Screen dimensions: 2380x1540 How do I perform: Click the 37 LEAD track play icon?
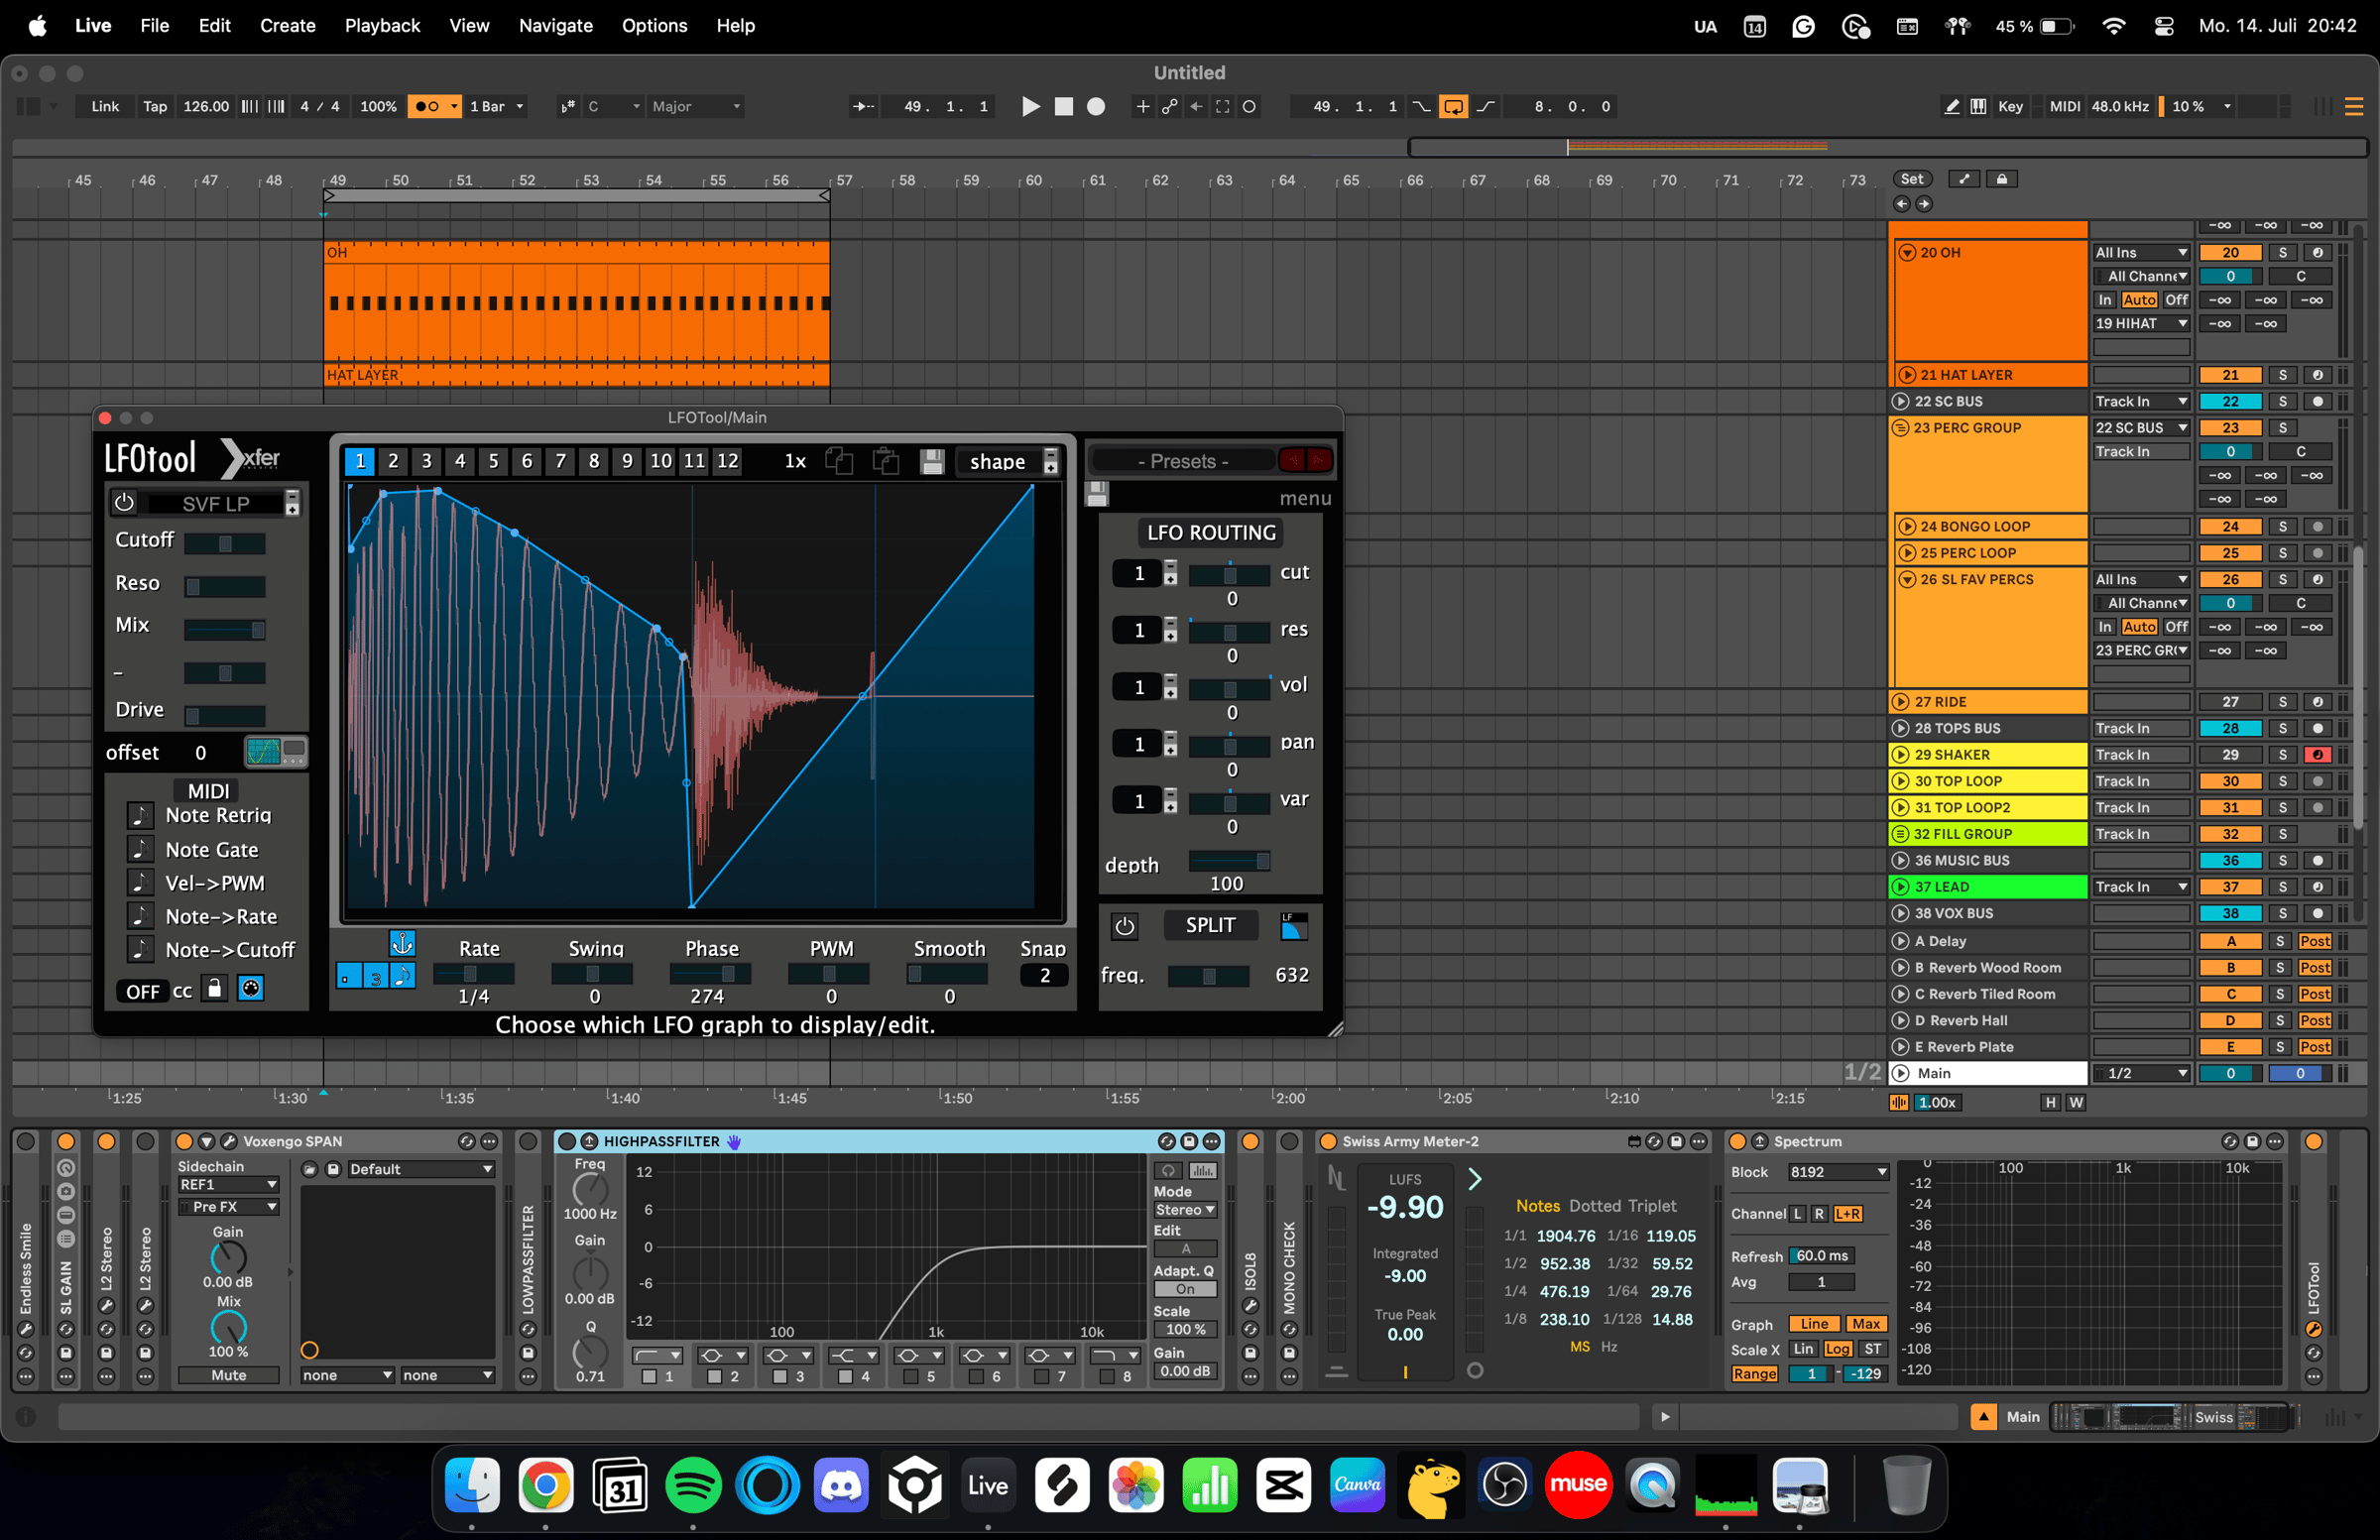tap(1901, 887)
